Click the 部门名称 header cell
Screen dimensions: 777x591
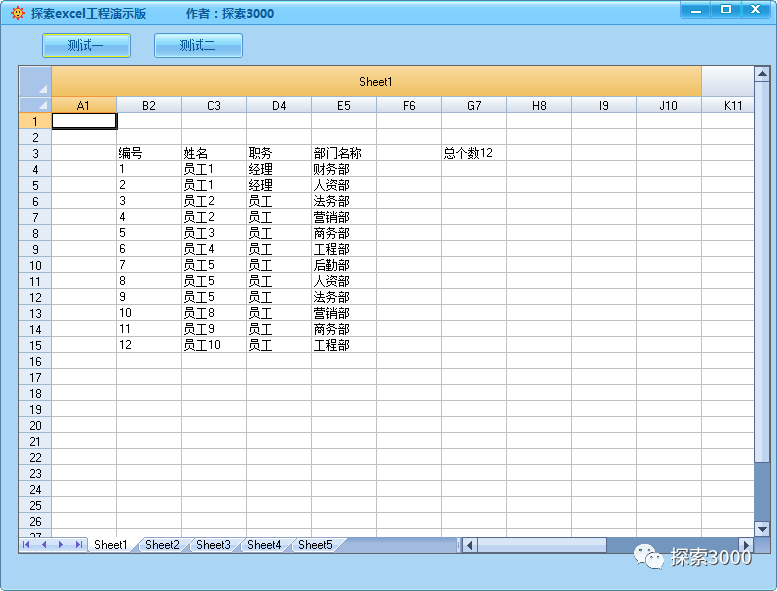(344, 153)
